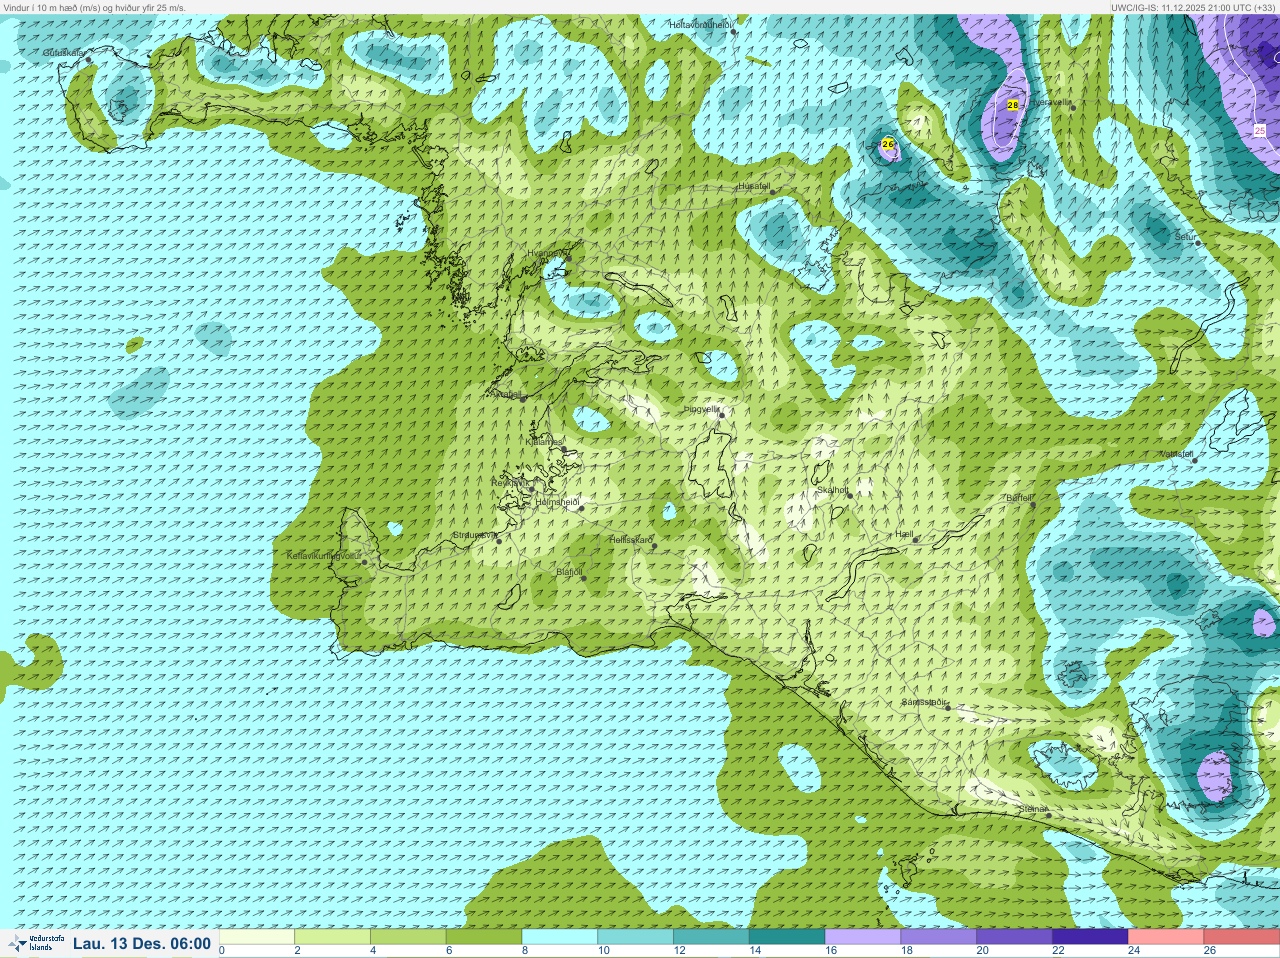The width and height of the screenshot is (1280, 958).
Task: Click the Hvanneyri station label
Action: click(x=546, y=254)
